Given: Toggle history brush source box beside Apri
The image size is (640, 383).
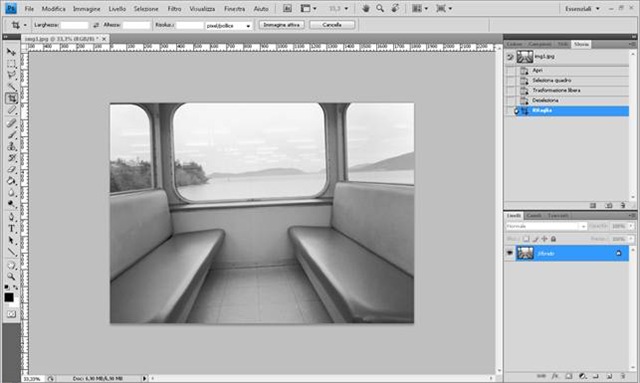Looking at the screenshot, I should click(510, 71).
